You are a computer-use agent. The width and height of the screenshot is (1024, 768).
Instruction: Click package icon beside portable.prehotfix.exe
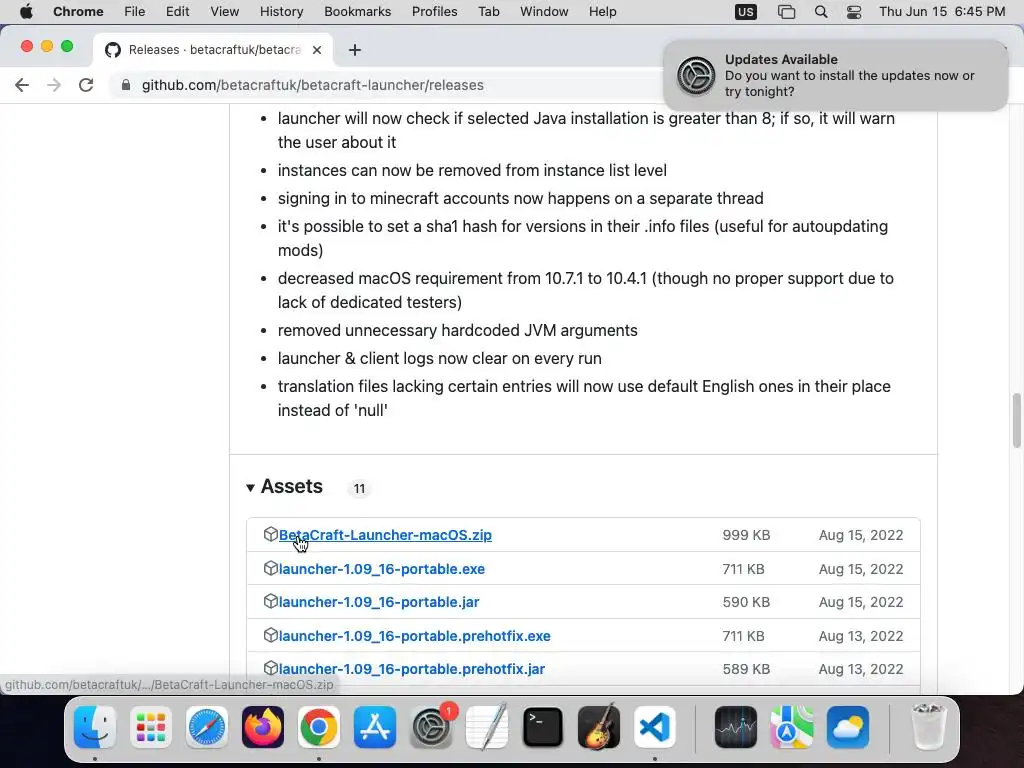pyautogui.click(x=270, y=635)
